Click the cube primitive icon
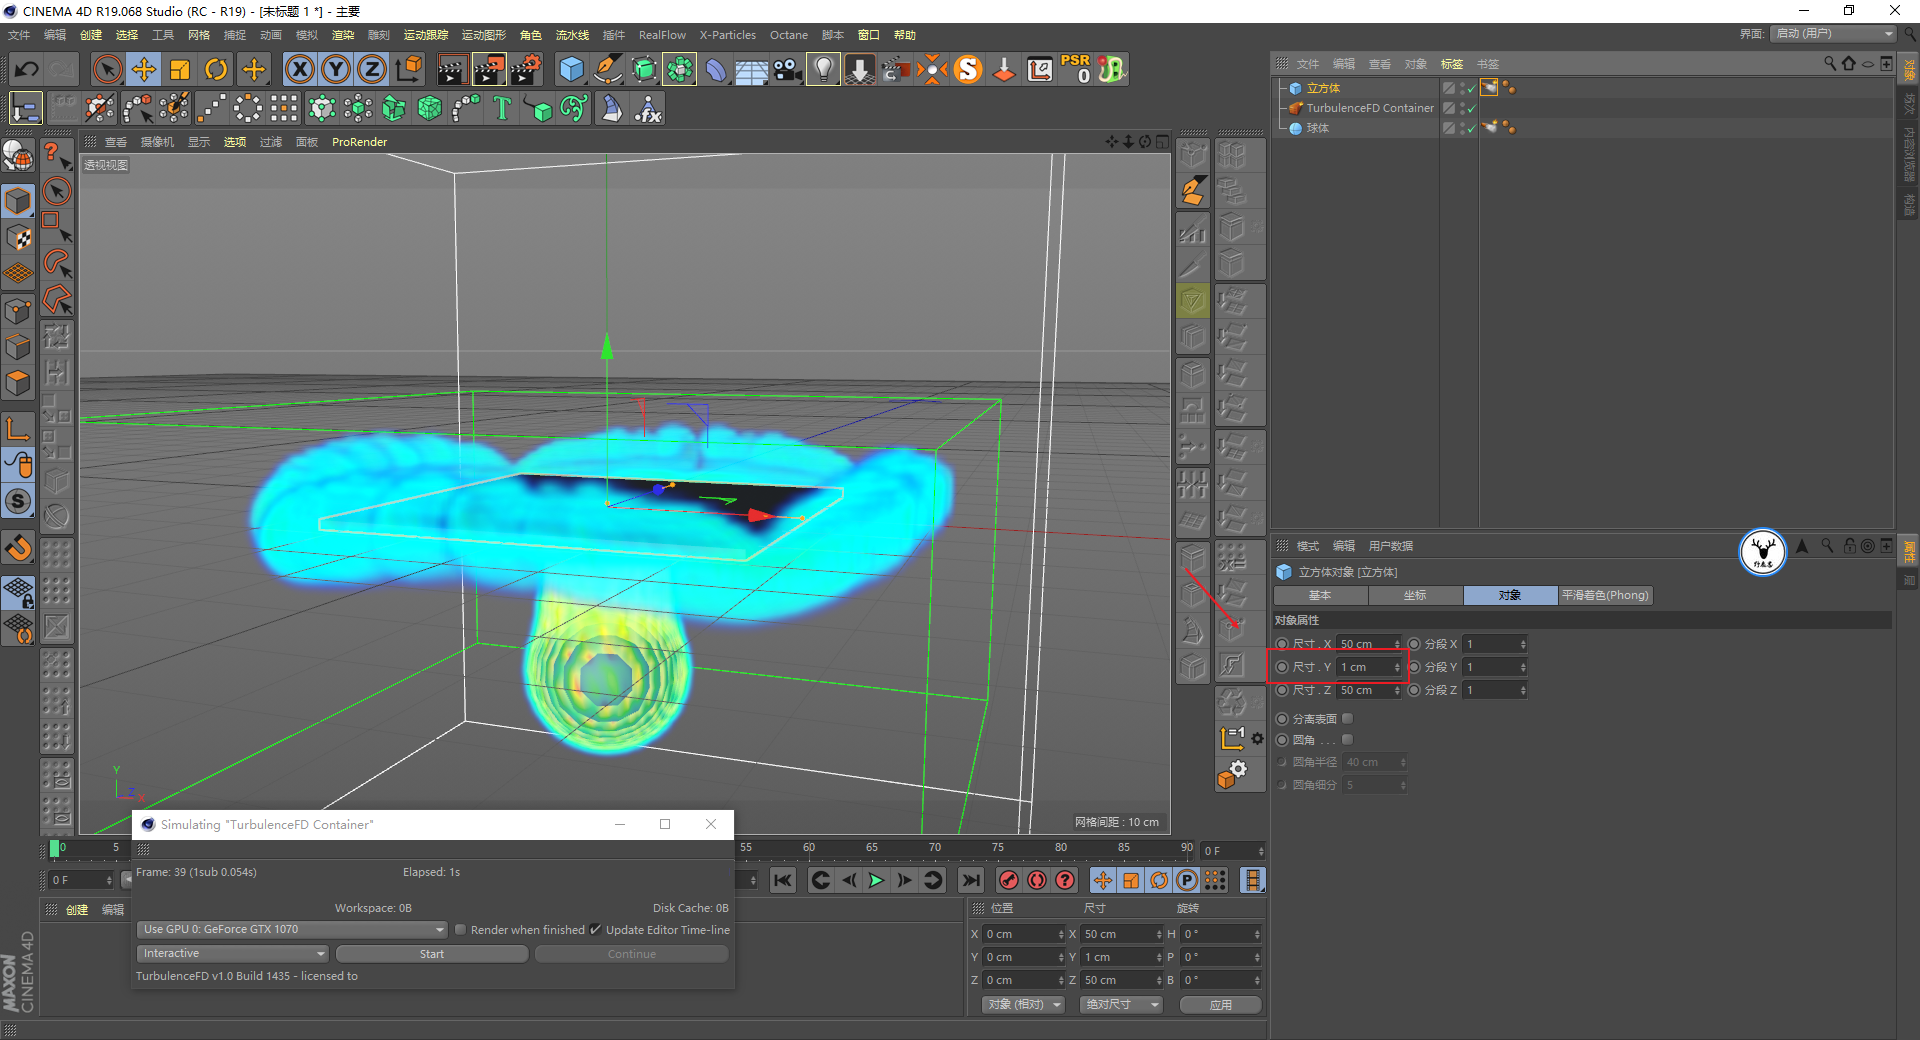Screen dimensions: 1920x1040 point(571,69)
